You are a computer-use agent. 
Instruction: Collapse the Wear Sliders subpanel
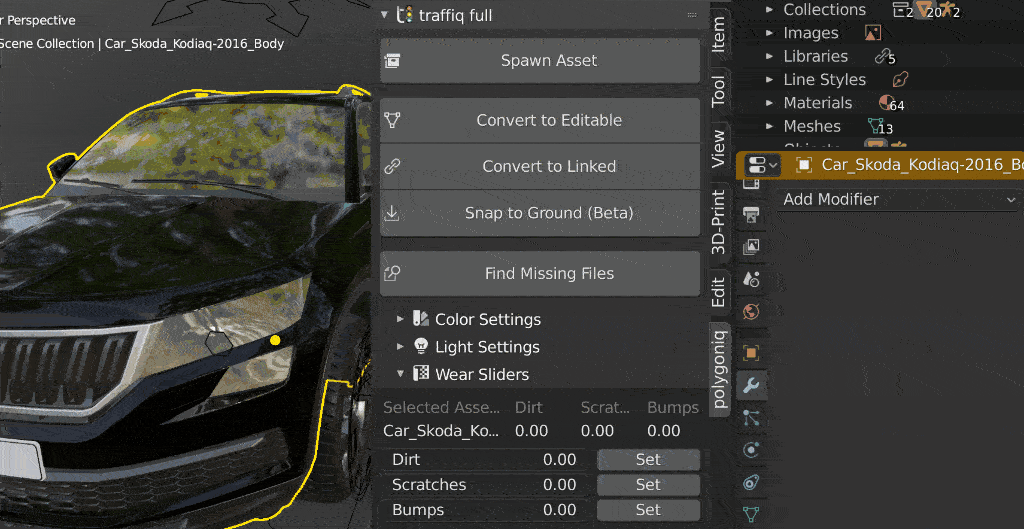(x=400, y=374)
